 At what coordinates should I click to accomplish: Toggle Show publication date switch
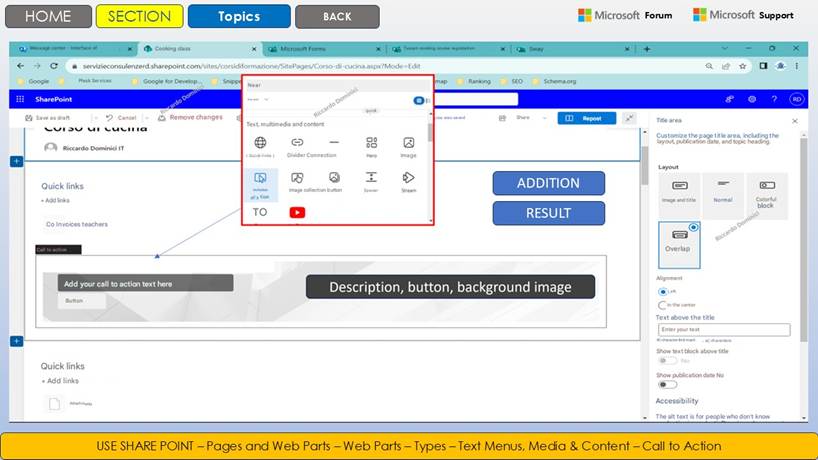tap(667, 384)
